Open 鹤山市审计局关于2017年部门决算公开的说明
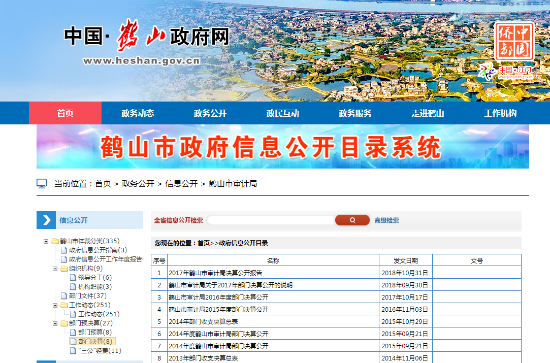The image size is (550, 363). [230, 285]
